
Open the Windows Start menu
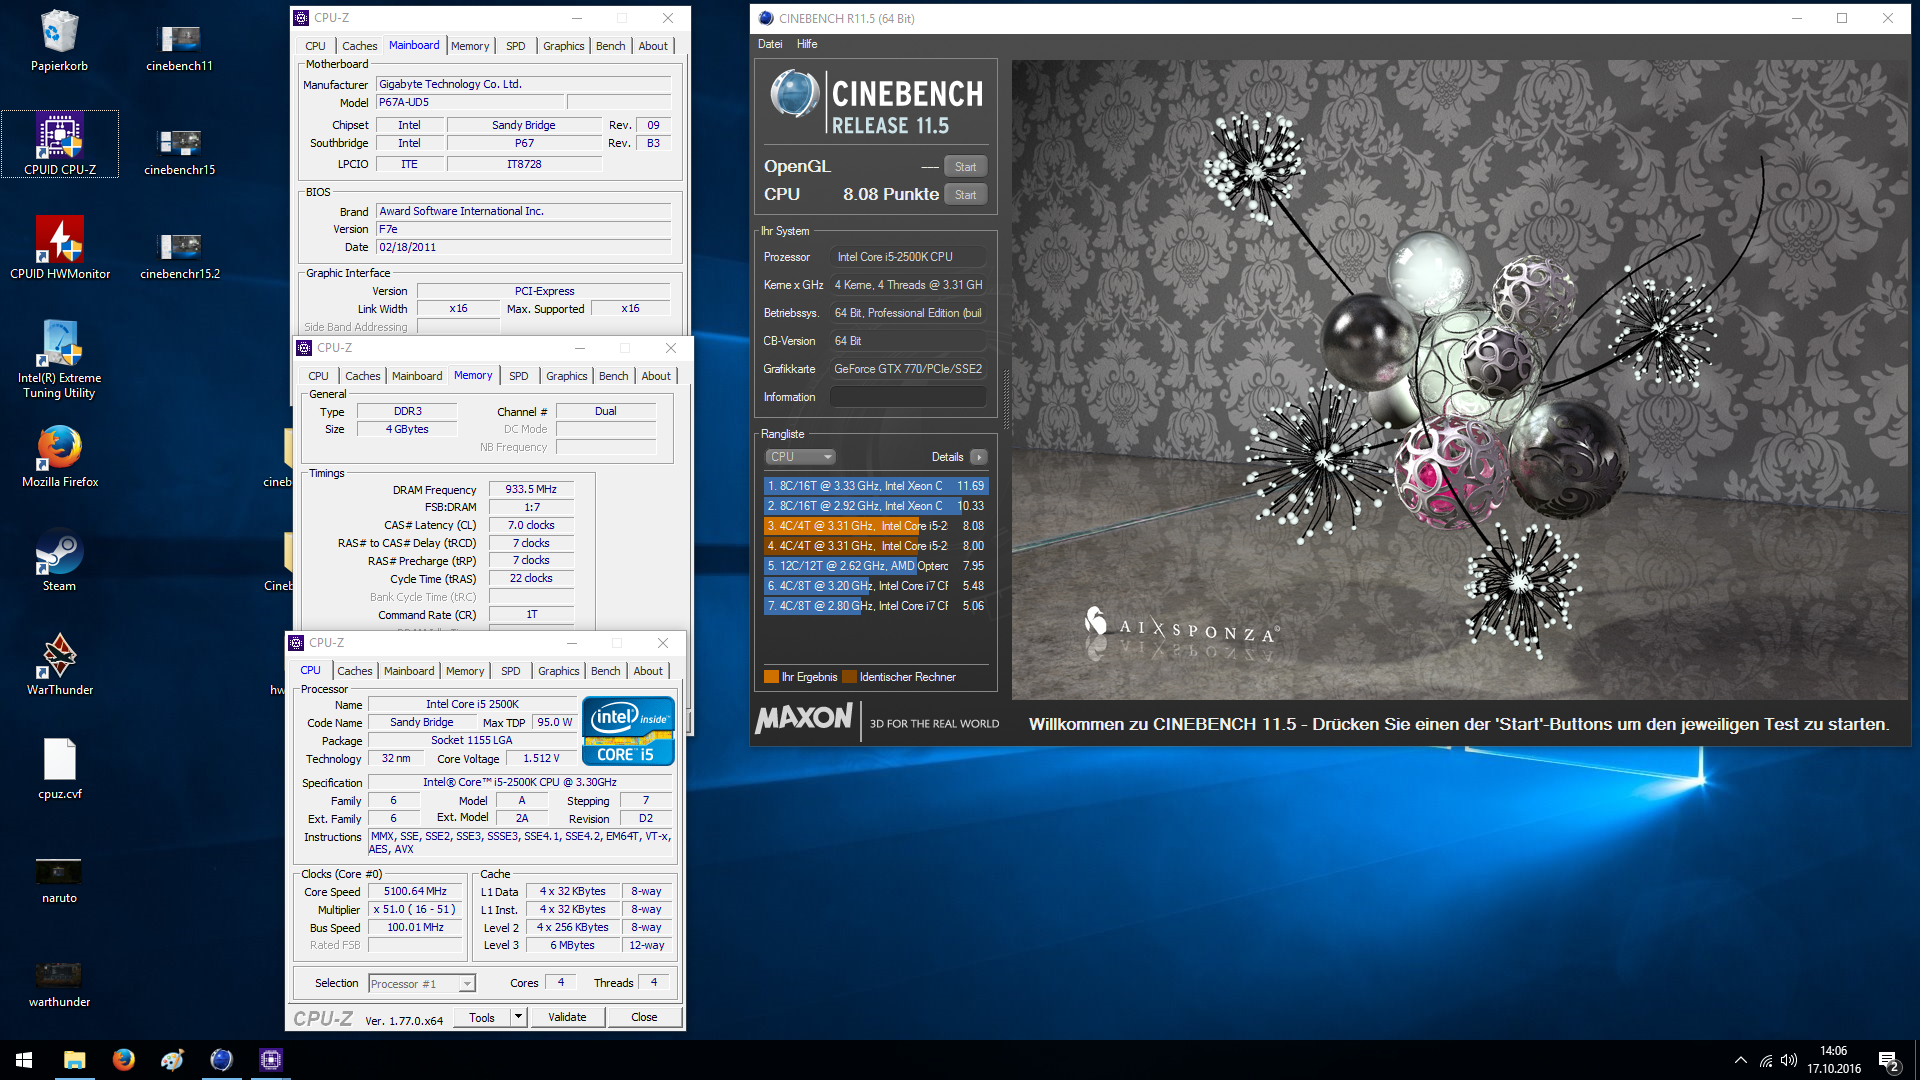tap(24, 1060)
